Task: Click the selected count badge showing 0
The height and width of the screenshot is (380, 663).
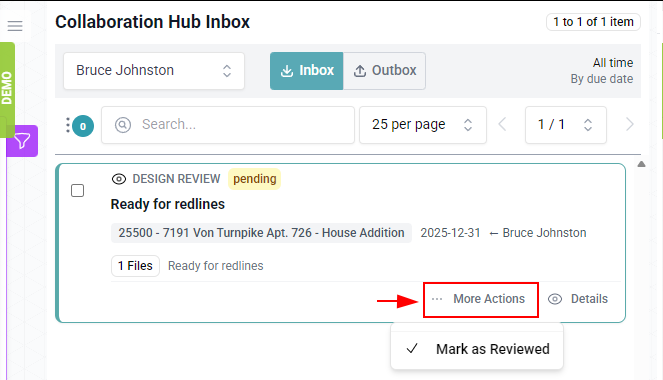Action: (83, 126)
